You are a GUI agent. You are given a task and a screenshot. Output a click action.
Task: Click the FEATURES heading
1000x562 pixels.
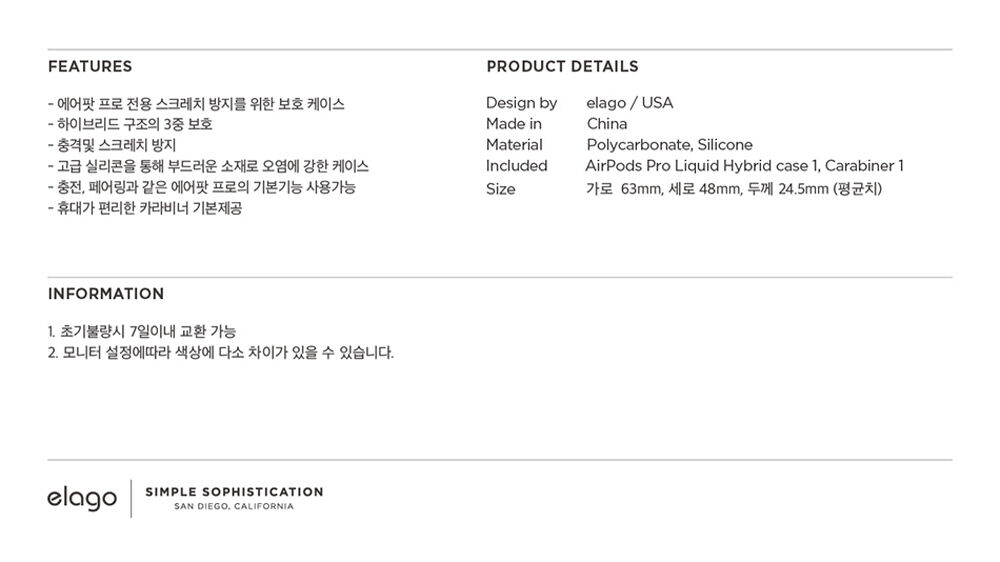90,66
